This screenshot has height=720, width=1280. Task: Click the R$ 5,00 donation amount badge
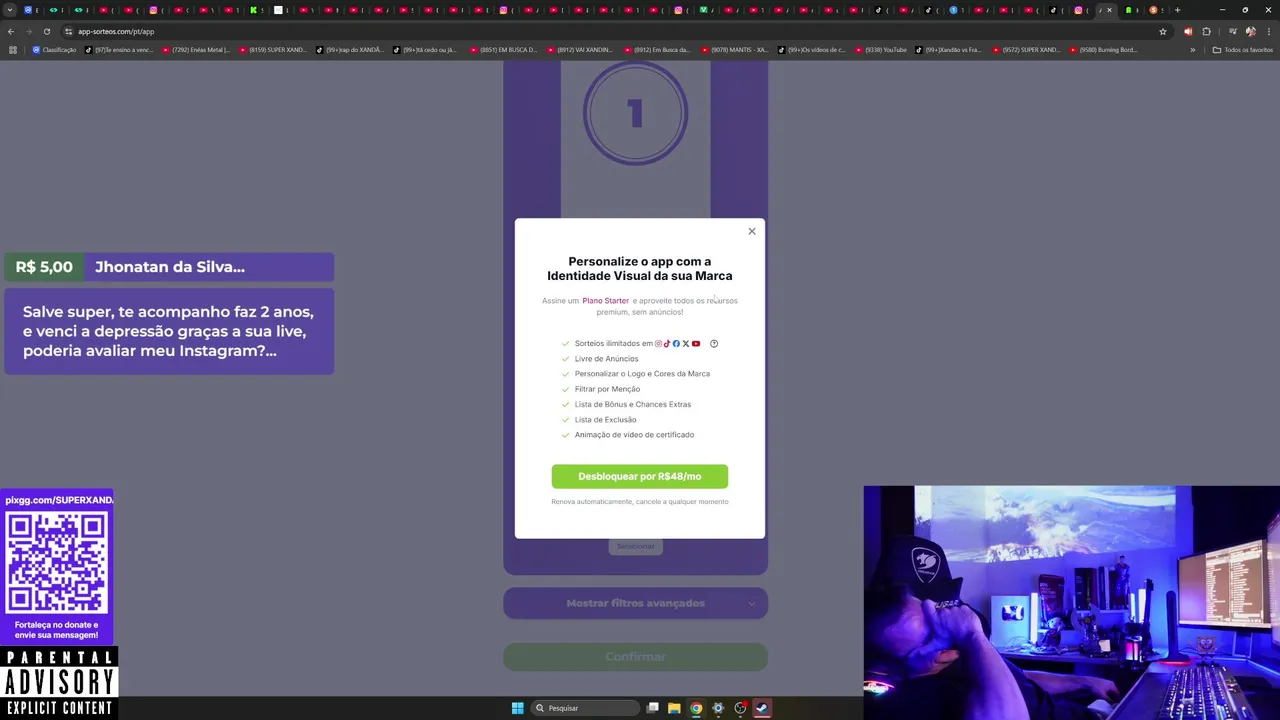click(x=45, y=267)
